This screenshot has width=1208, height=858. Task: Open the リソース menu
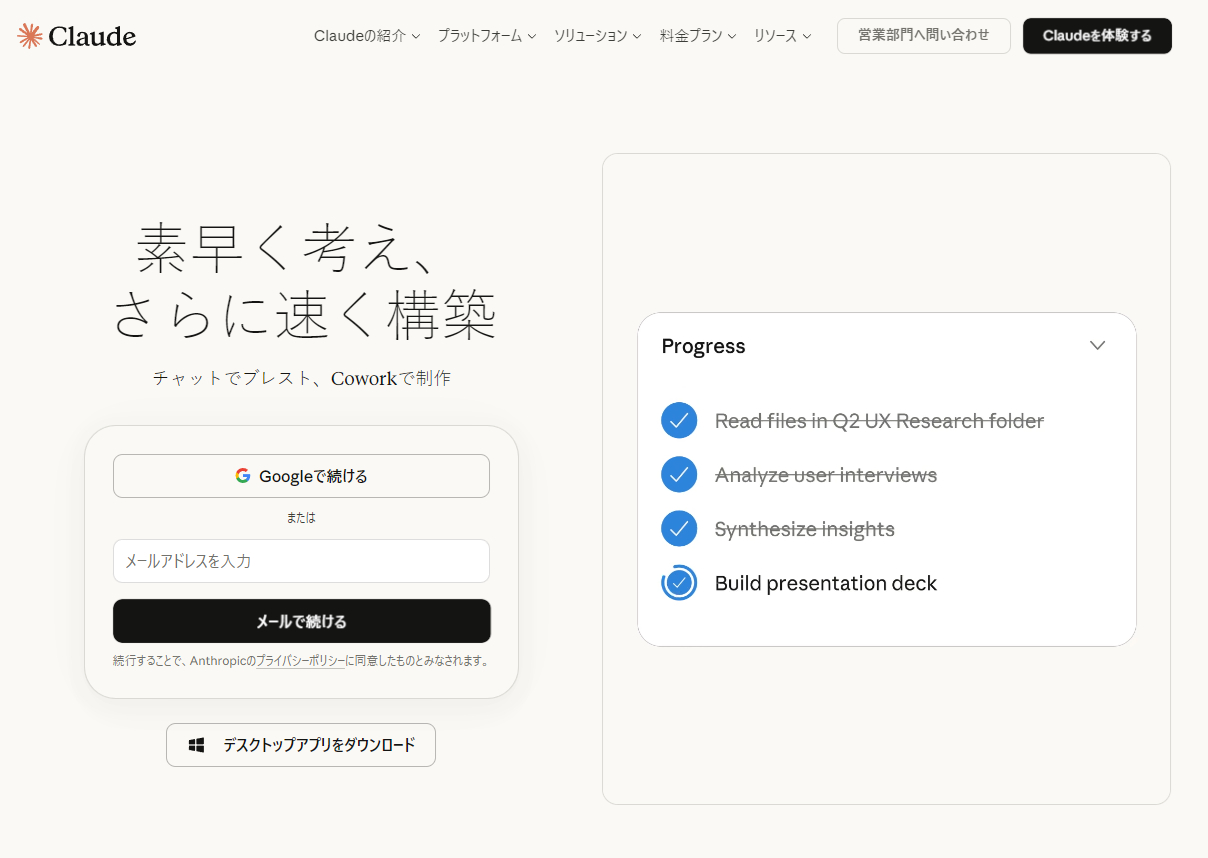coord(782,36)
